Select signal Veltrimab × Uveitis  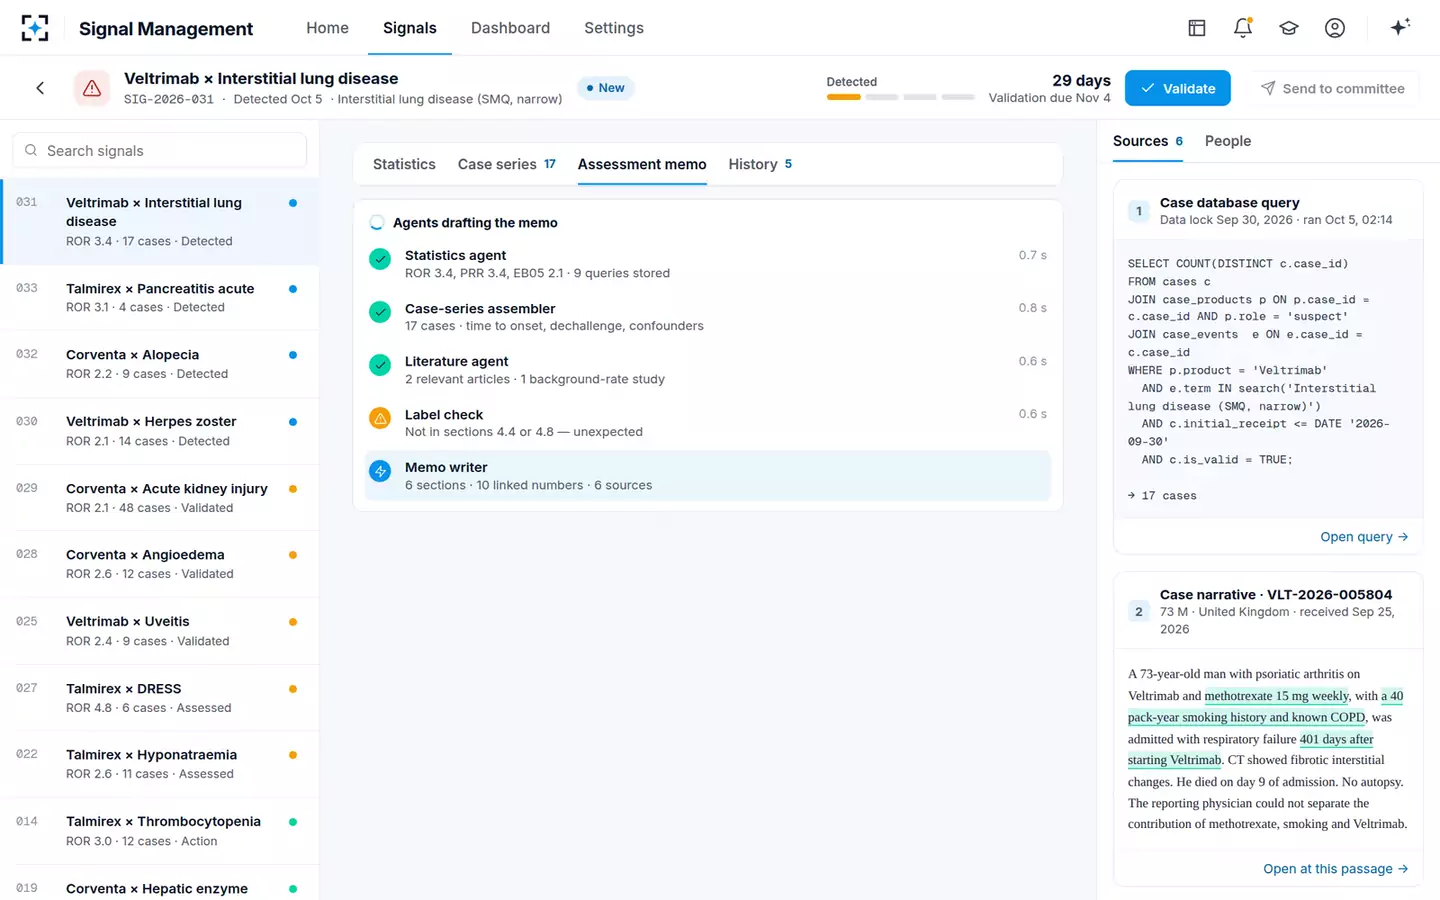160,631
